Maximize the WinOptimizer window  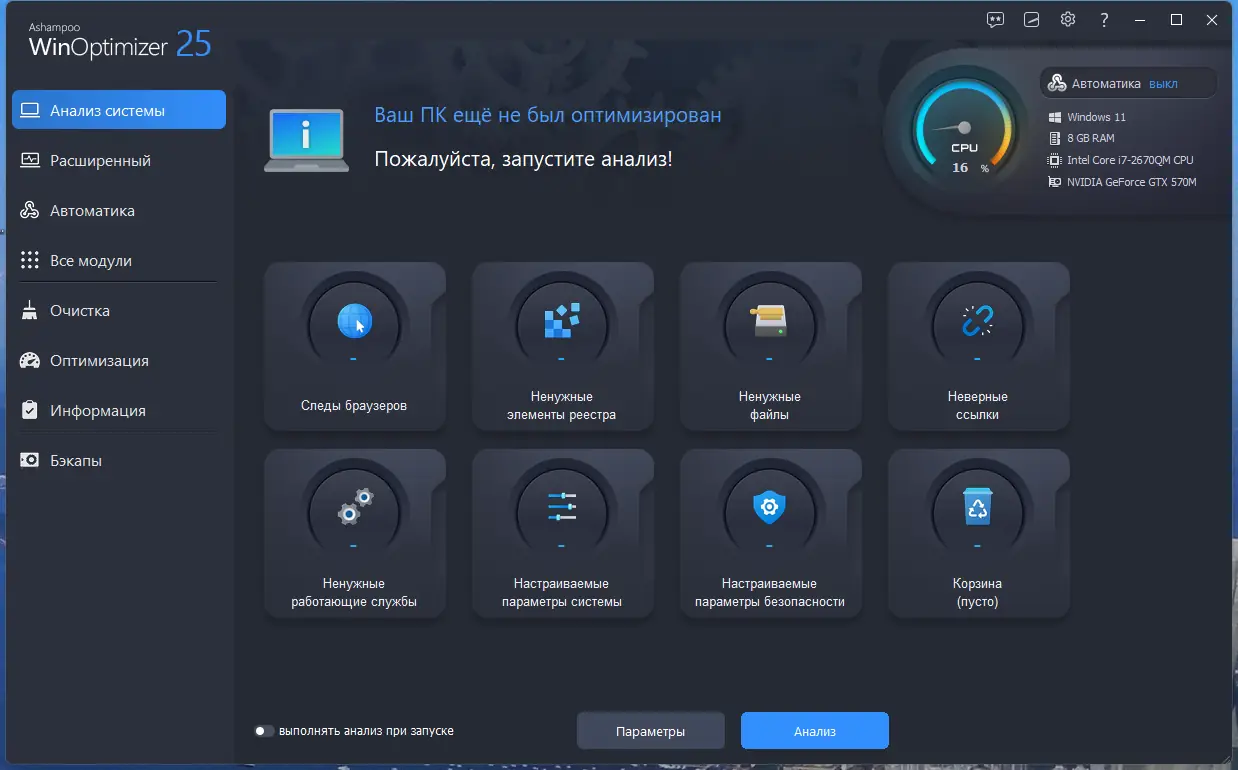[1177, 20]
